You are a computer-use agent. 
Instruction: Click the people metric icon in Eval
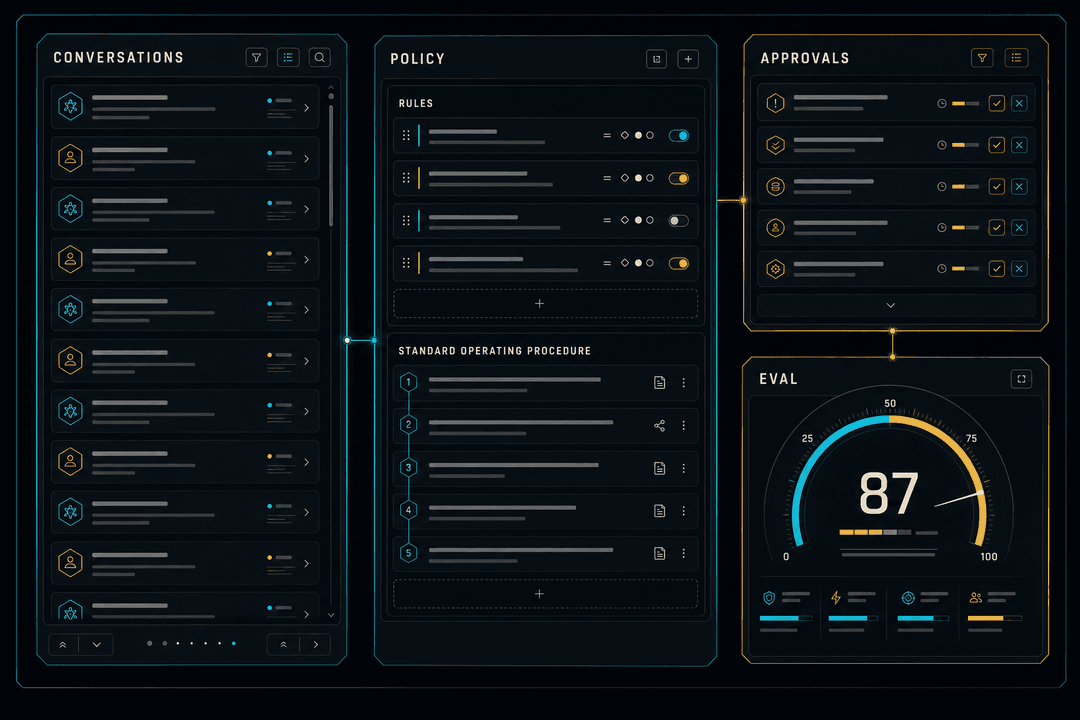[x=976, y=597]
